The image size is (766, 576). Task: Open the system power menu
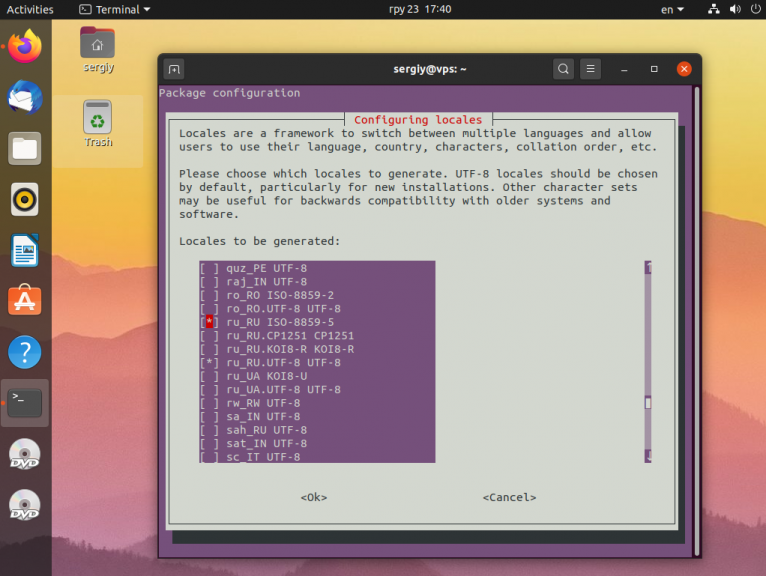(755, 9)
